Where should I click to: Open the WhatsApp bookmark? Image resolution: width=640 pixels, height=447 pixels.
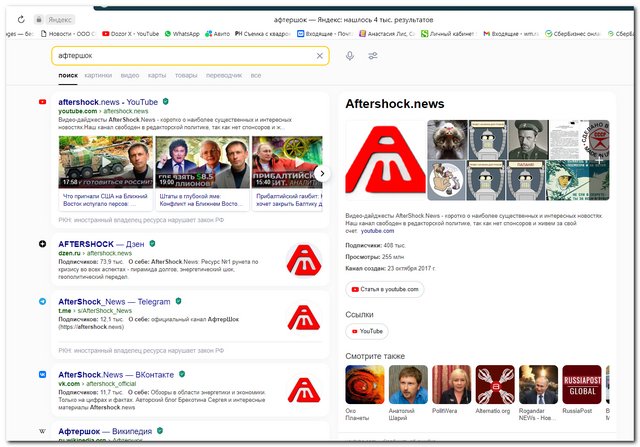pyautogui.click(x=182, y=34)
